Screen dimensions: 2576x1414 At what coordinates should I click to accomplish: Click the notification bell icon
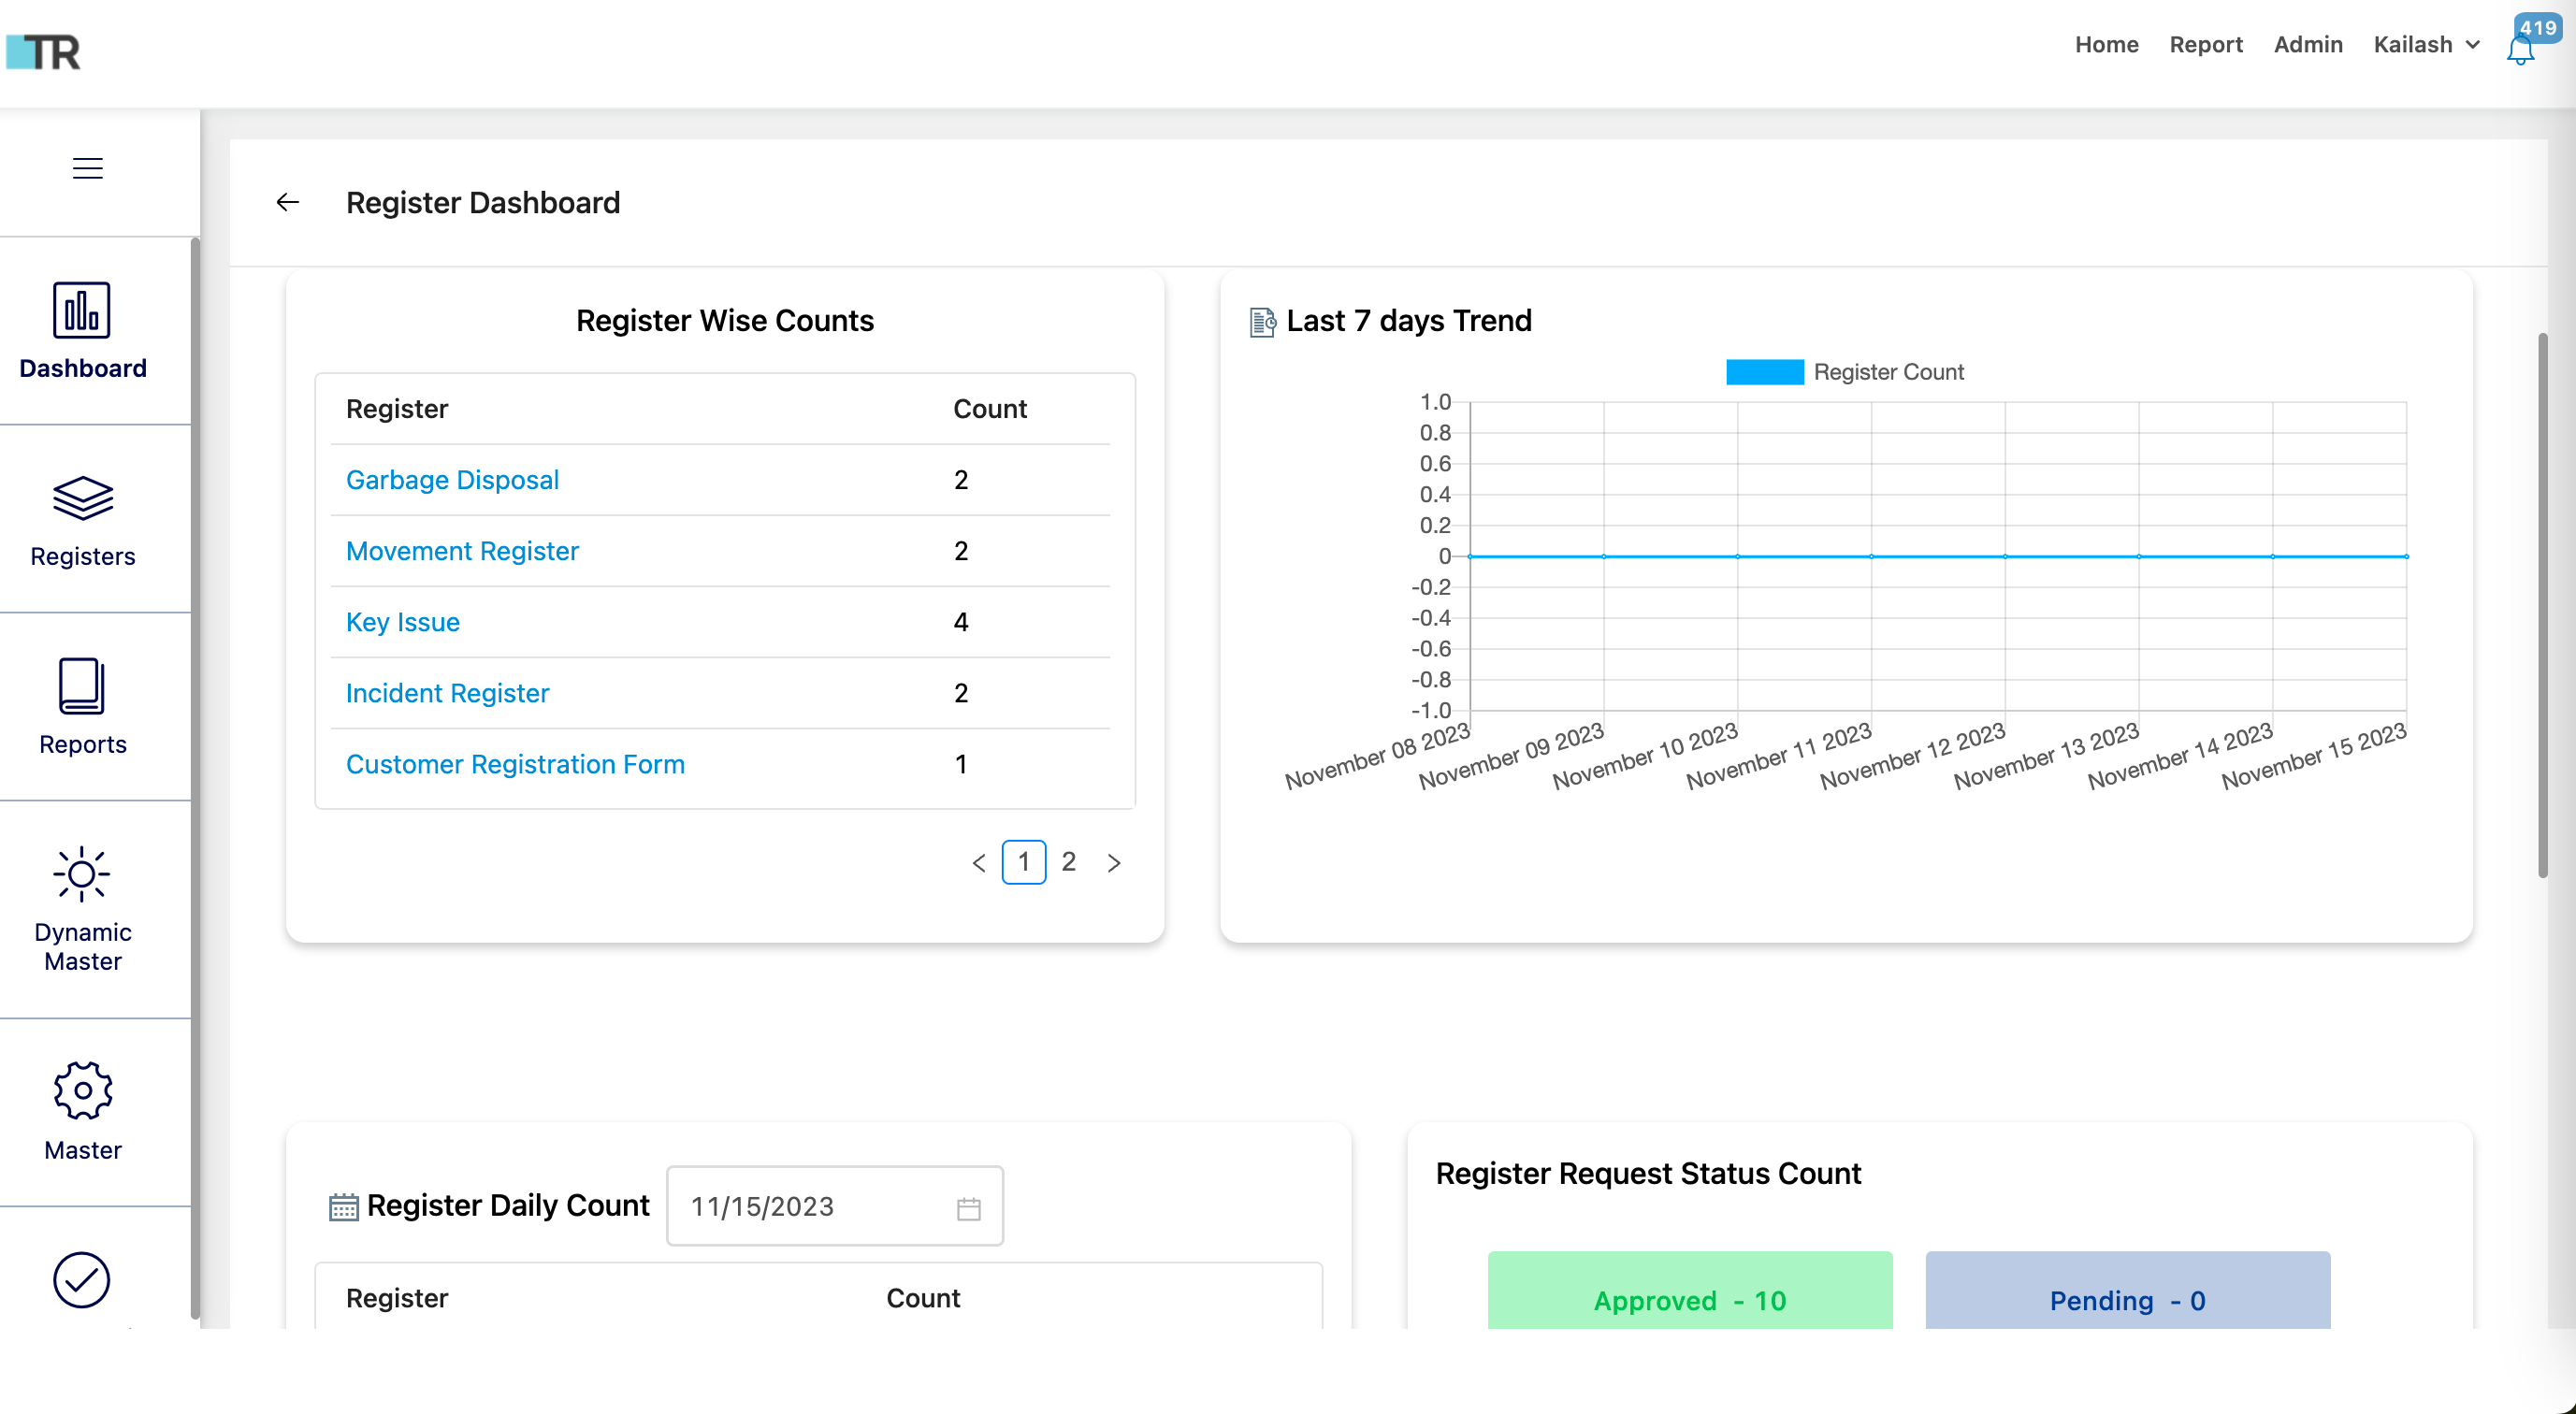(x=2518, y=48)
